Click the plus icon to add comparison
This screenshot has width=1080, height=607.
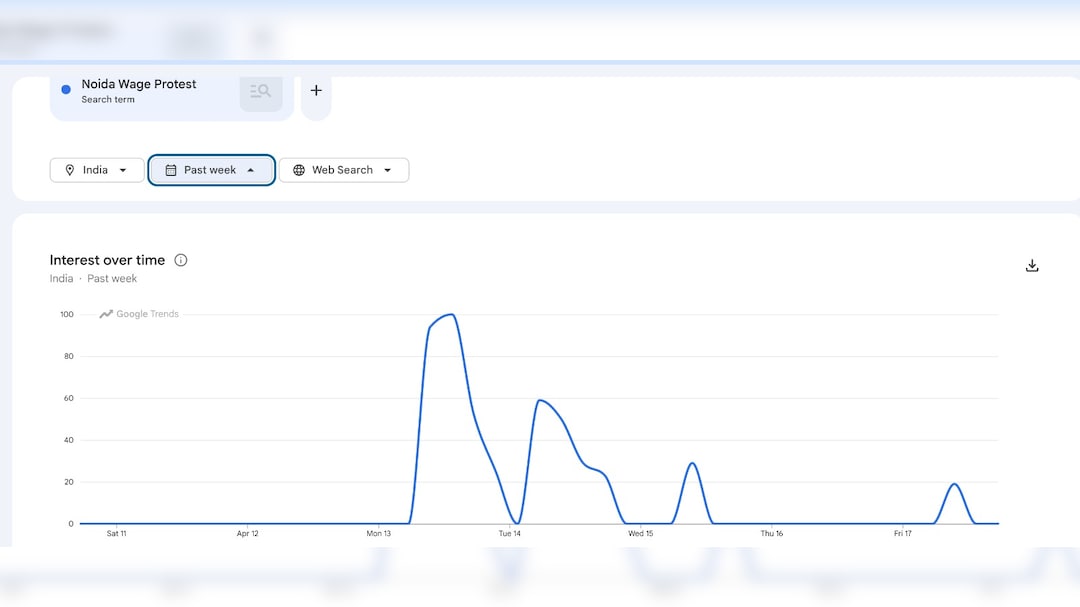click(316, 91)
